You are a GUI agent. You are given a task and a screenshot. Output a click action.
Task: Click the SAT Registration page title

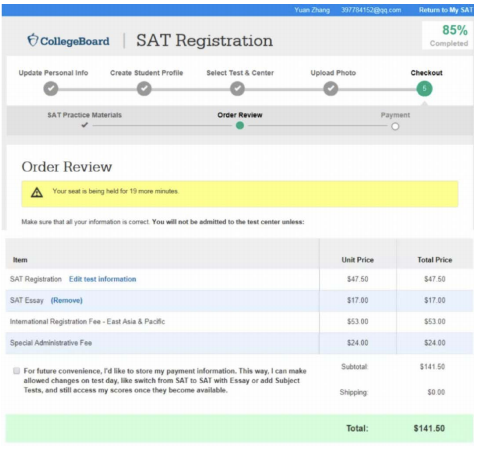[204, 41]
